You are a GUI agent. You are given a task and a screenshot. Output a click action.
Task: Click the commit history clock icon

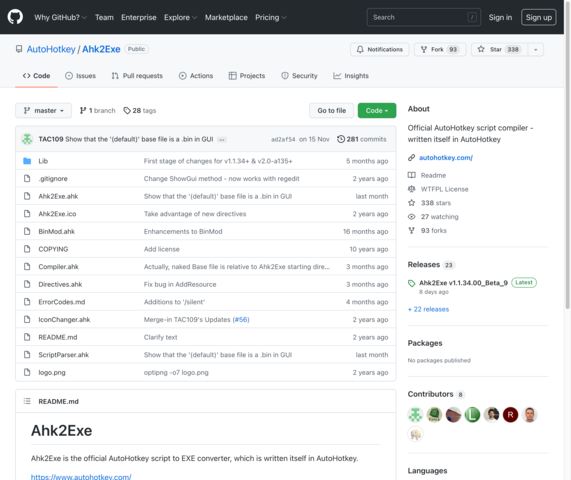(x=341, y=139)
